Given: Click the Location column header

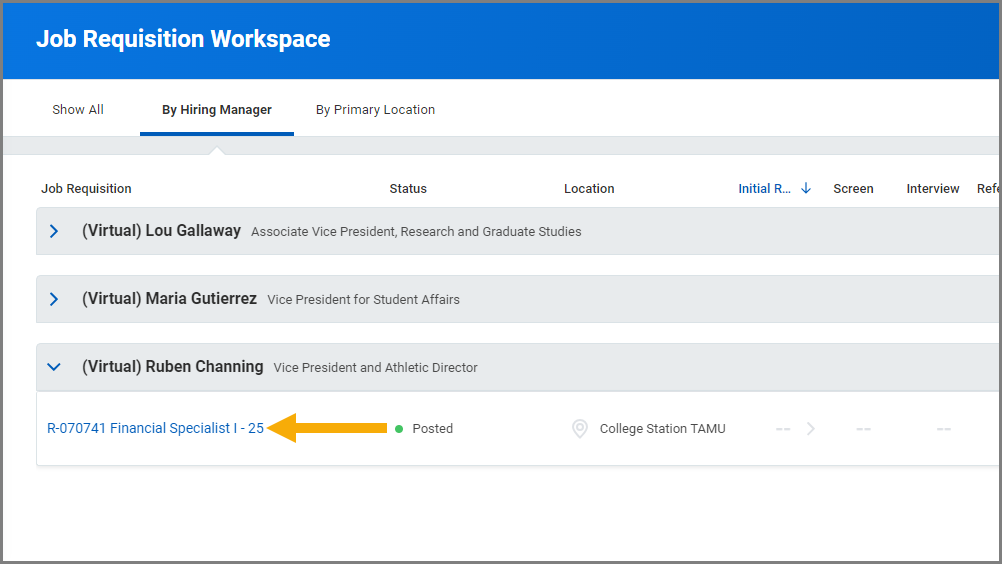Looking at the screenshot, I should click(589, 188).
